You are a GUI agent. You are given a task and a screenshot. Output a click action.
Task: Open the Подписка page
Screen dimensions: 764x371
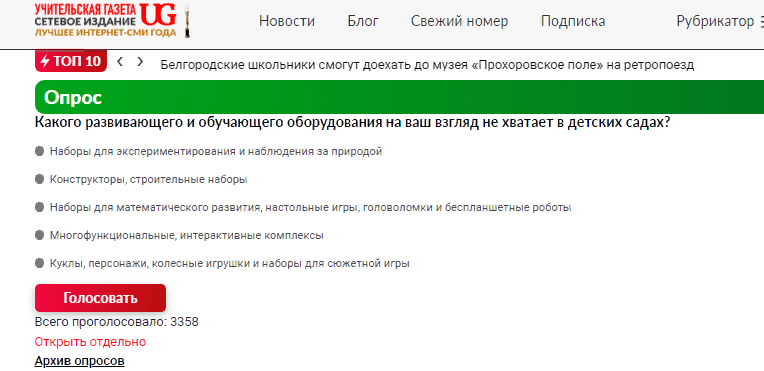coord(573,21)
